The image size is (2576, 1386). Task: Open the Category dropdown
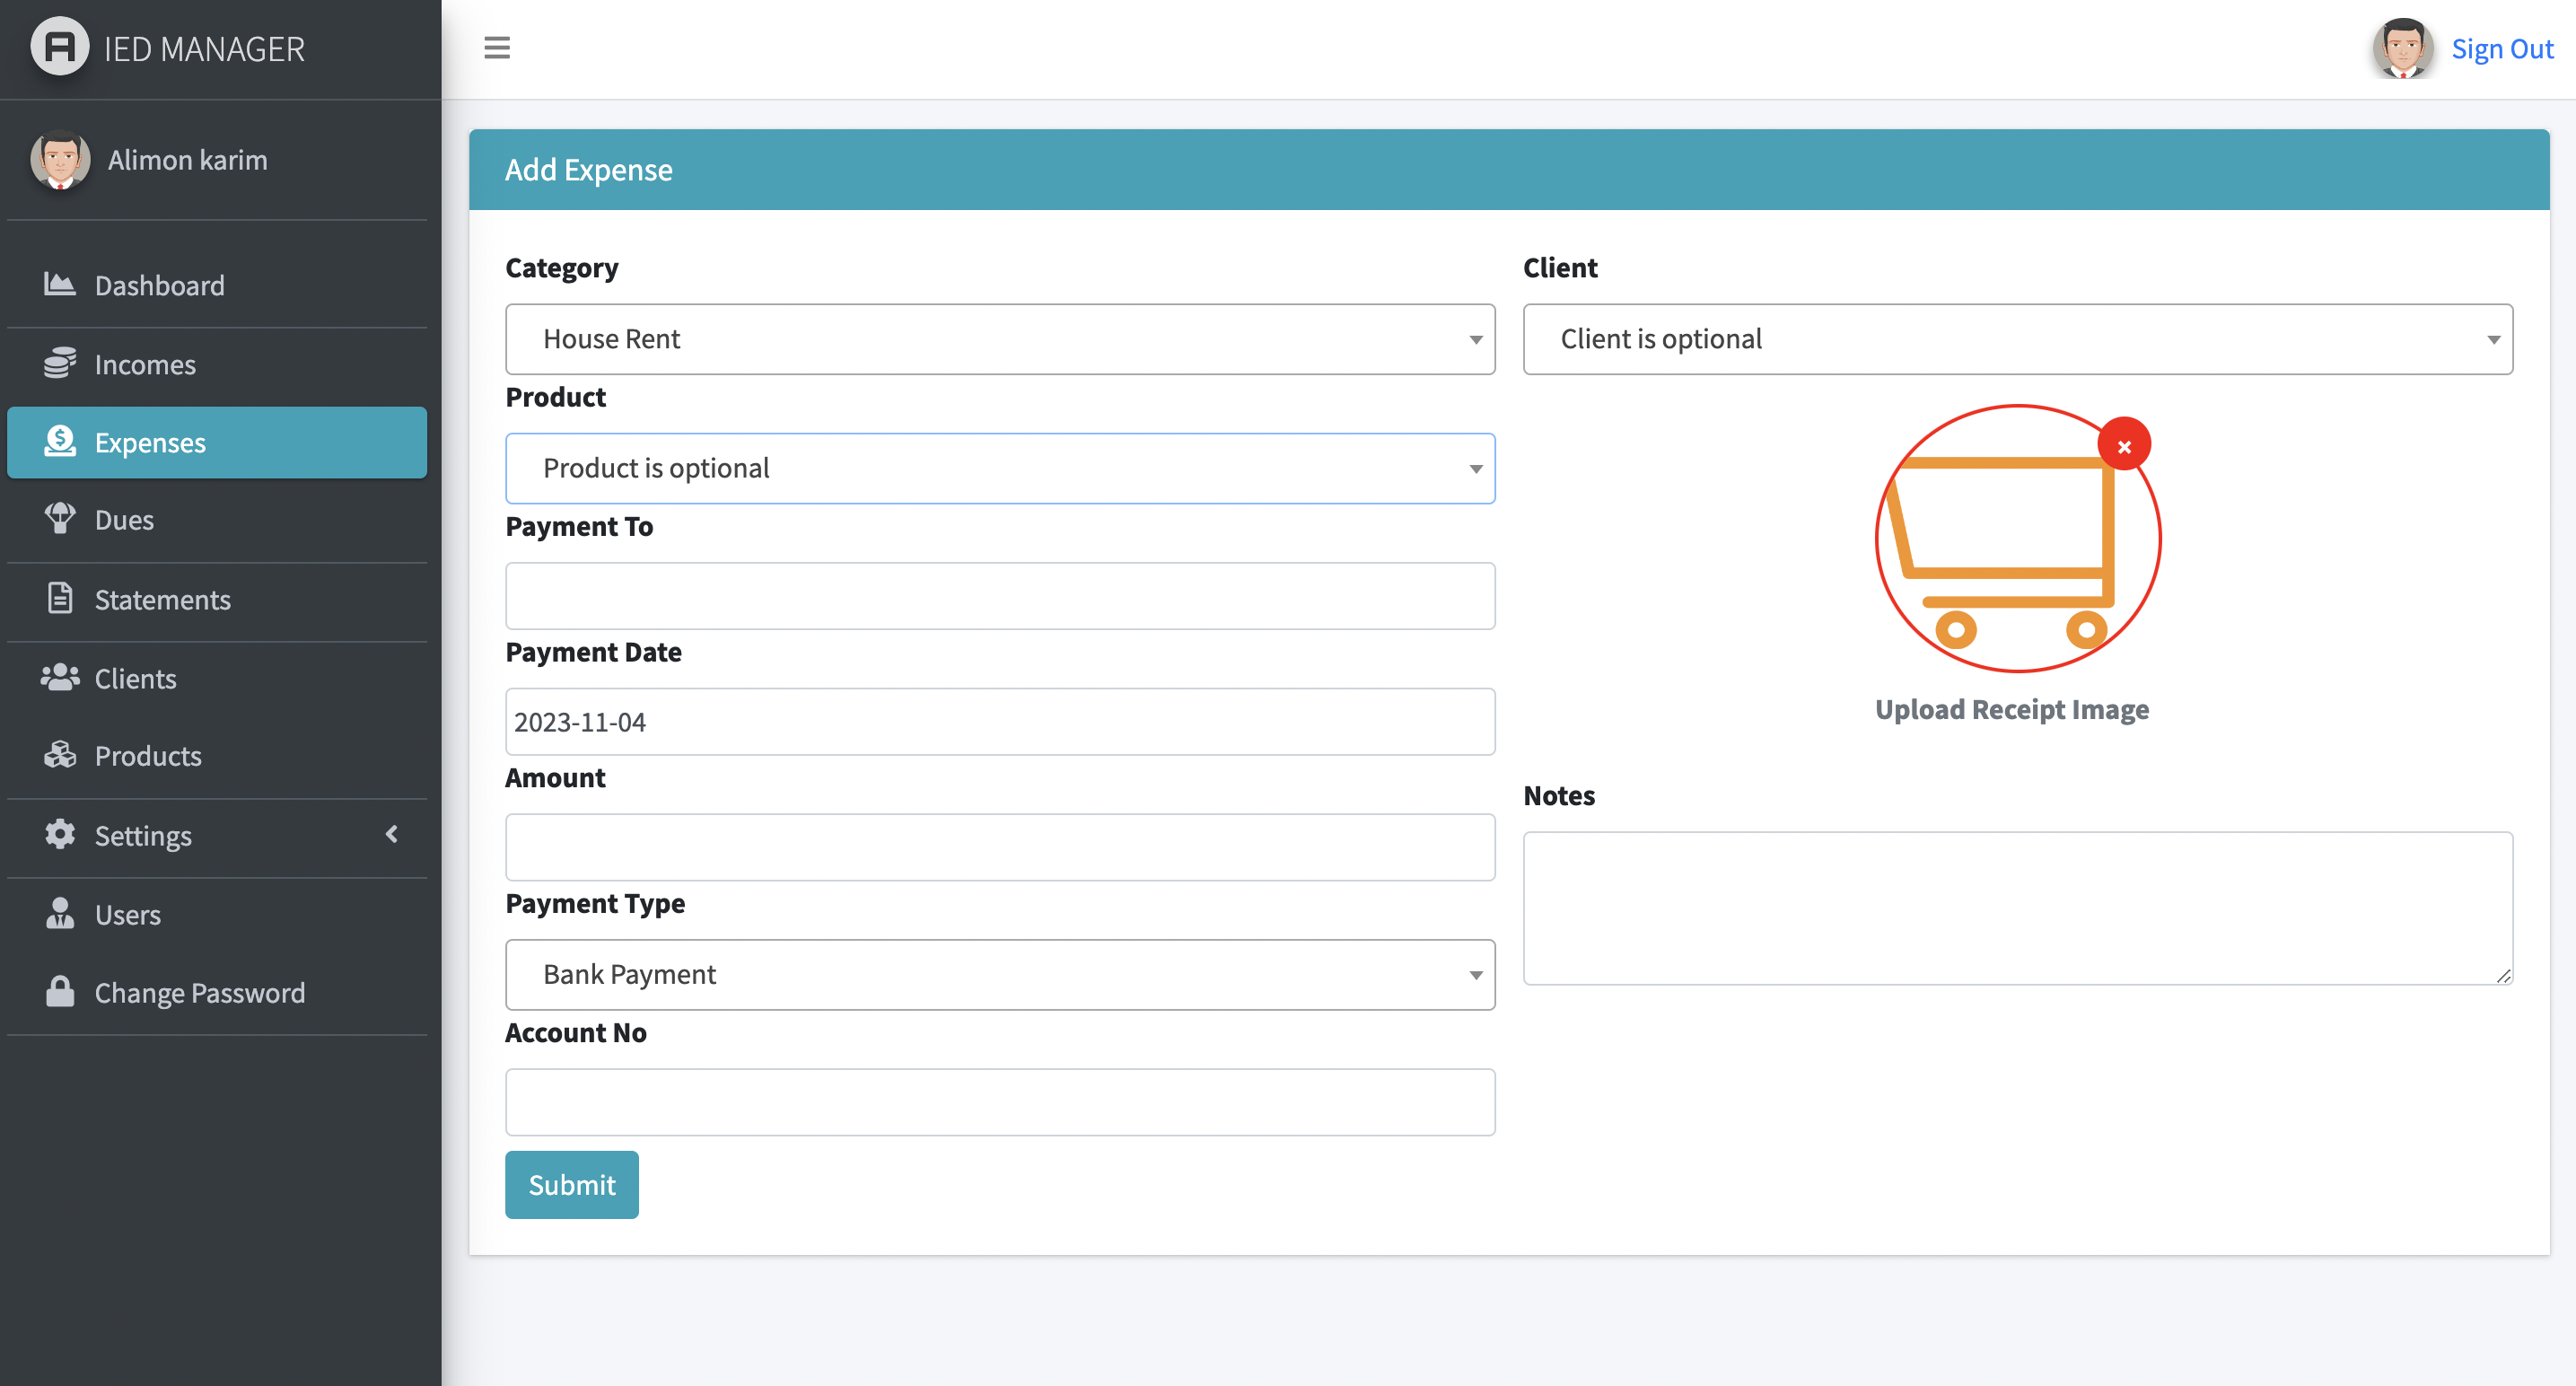click(x=1000, y=339)
